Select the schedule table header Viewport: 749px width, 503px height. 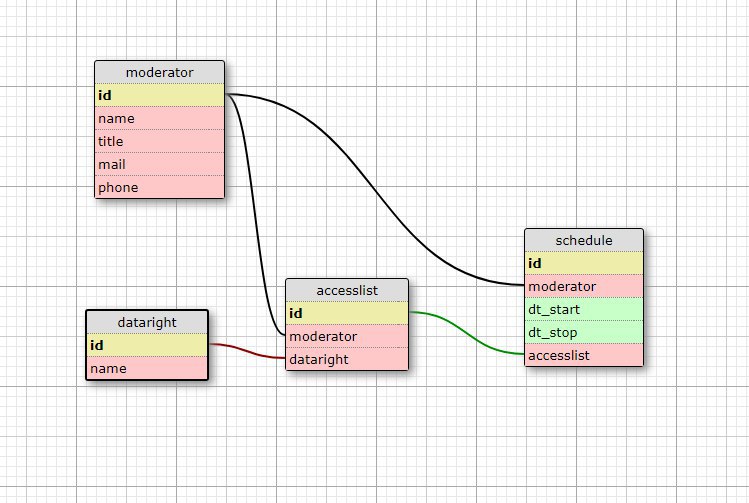pyautogui.click(x=584, y=240)
